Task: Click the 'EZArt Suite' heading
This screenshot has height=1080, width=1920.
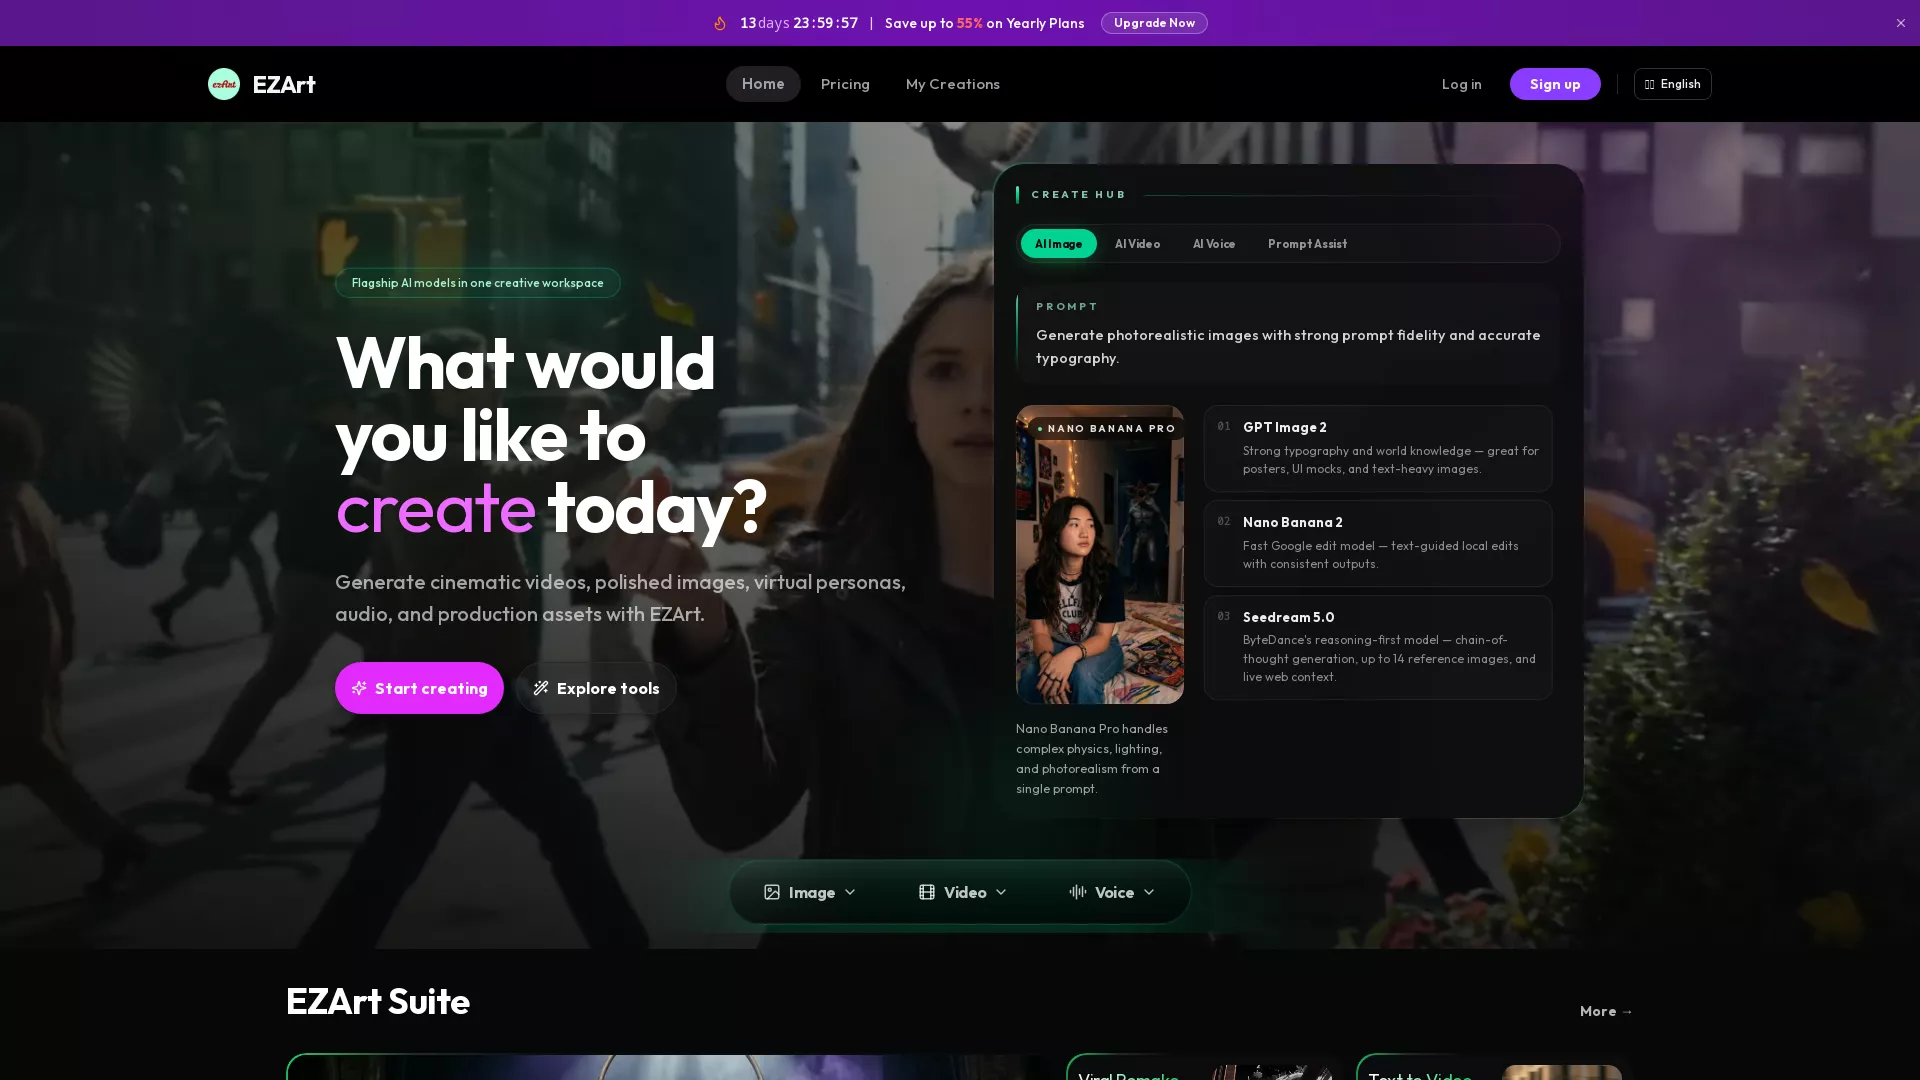Action: point(378,1001)
